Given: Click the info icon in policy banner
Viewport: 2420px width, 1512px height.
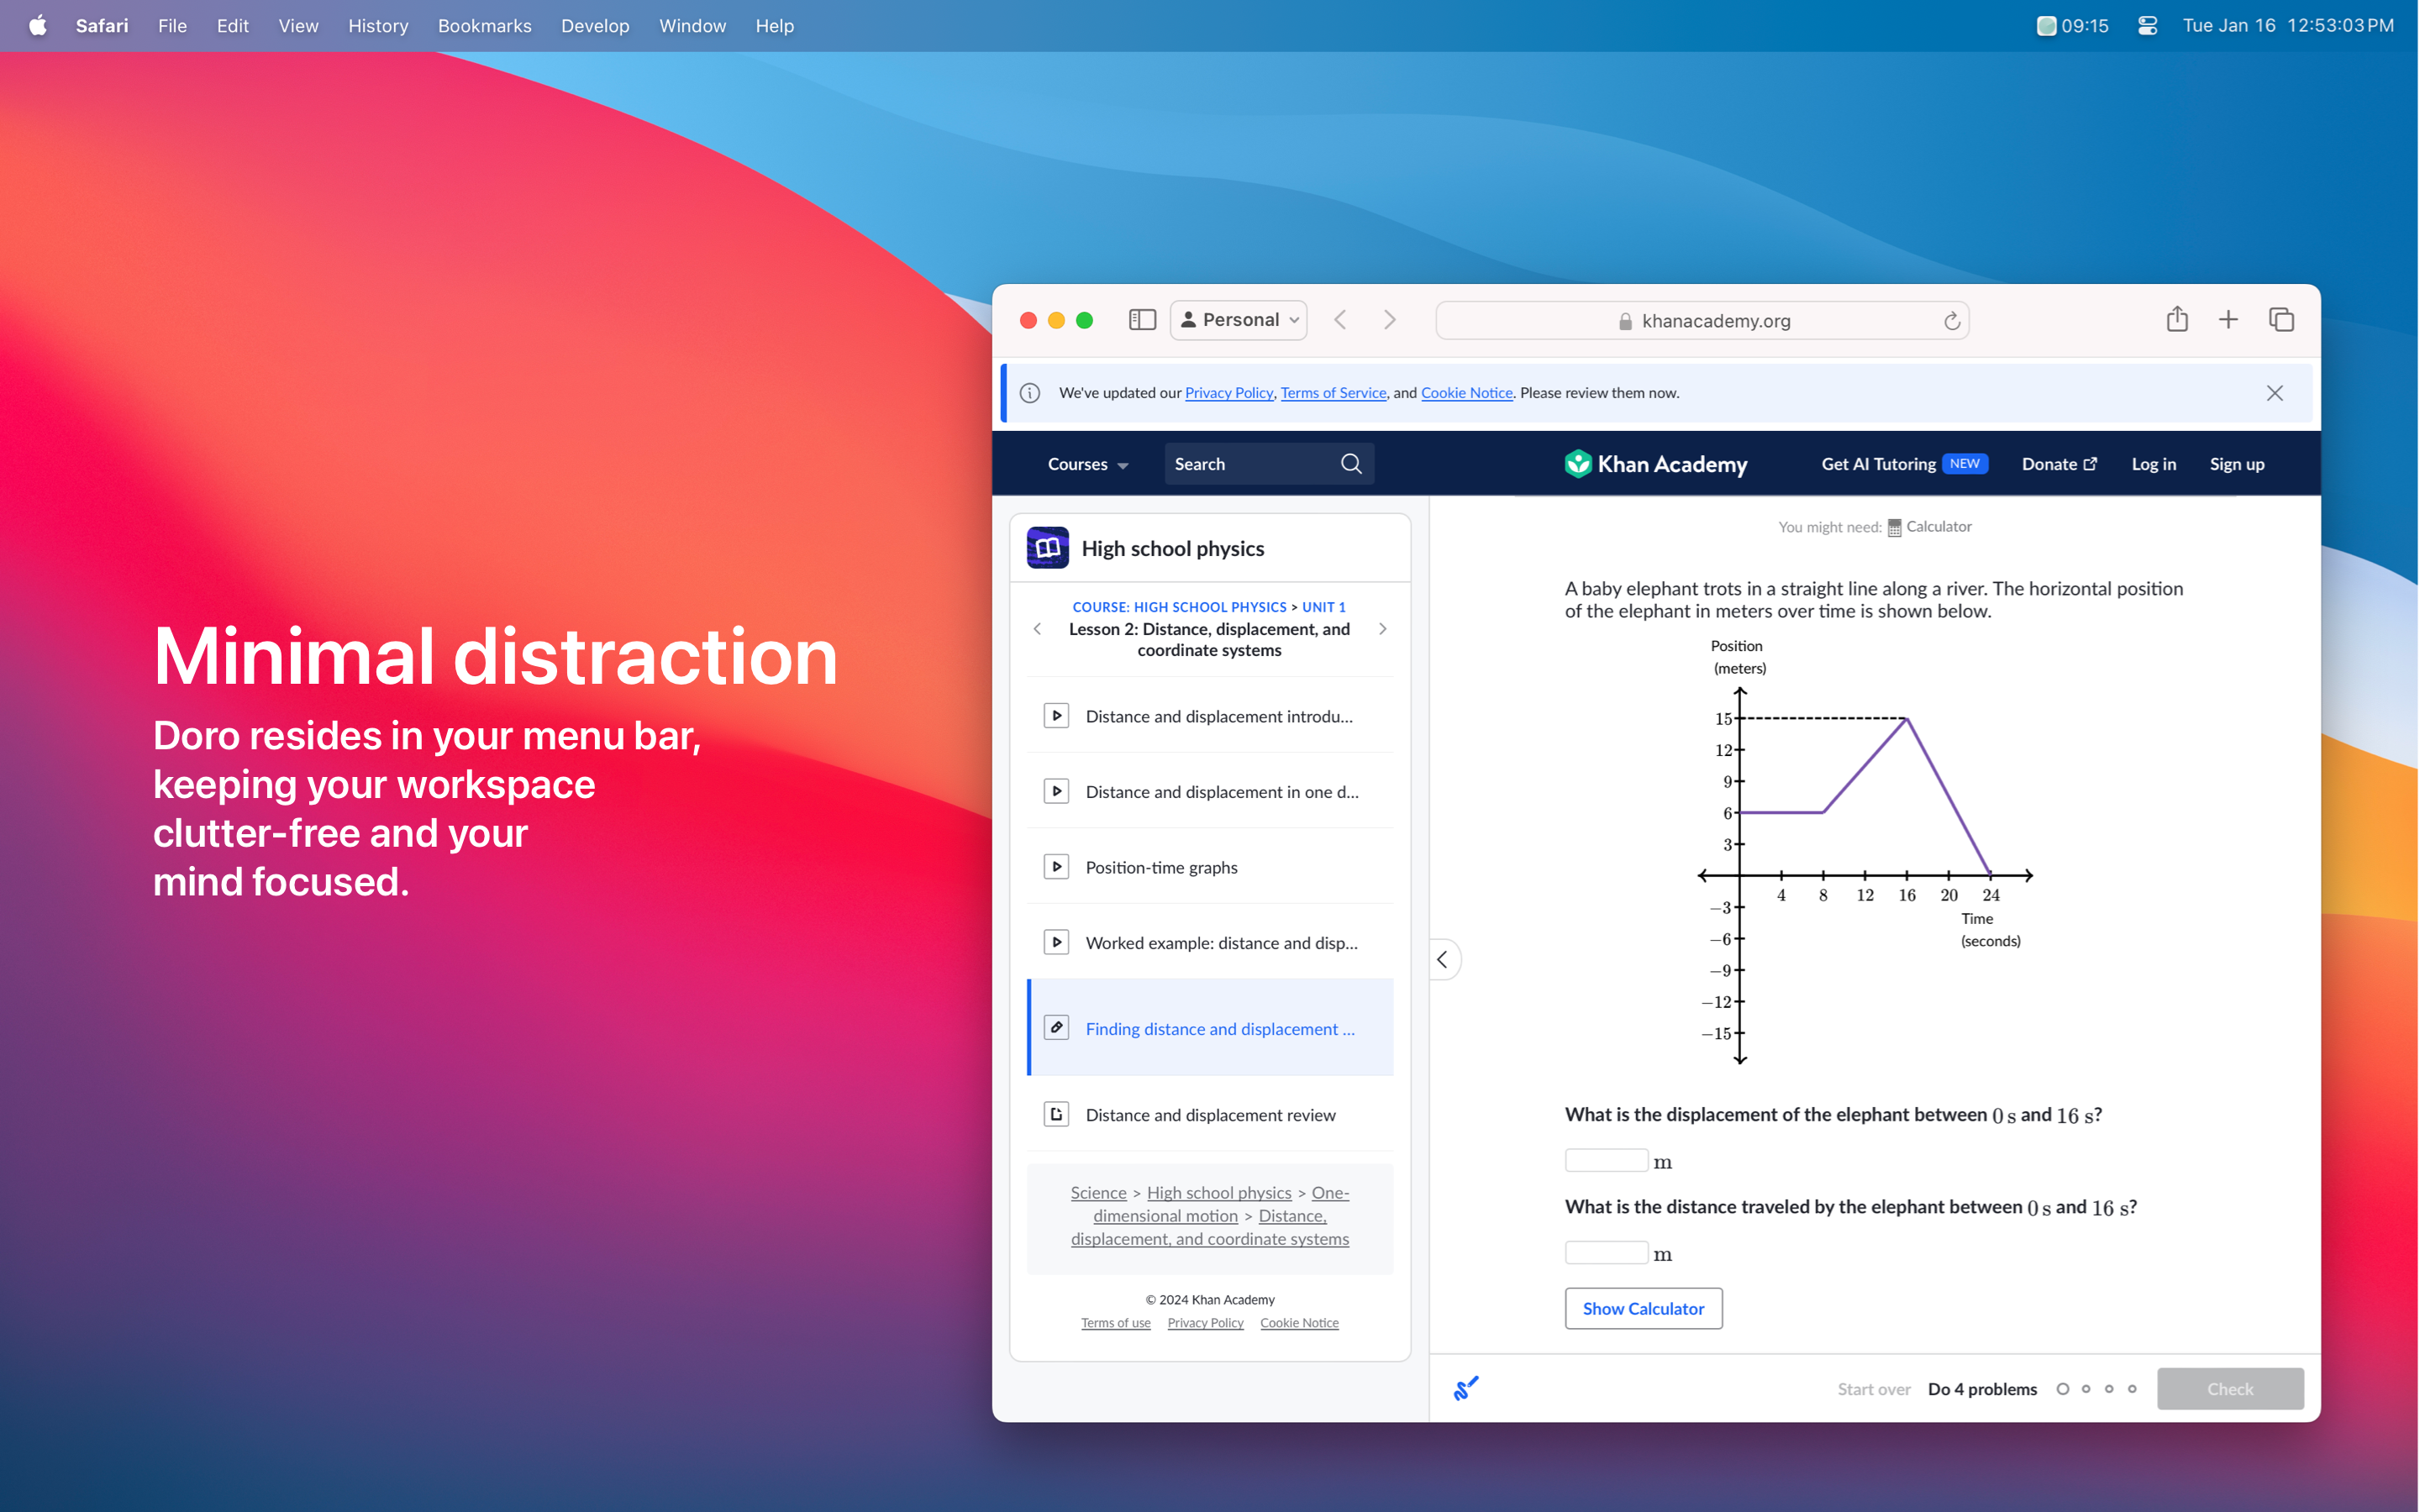Looking at the screenshot, I should (1030, 393).
